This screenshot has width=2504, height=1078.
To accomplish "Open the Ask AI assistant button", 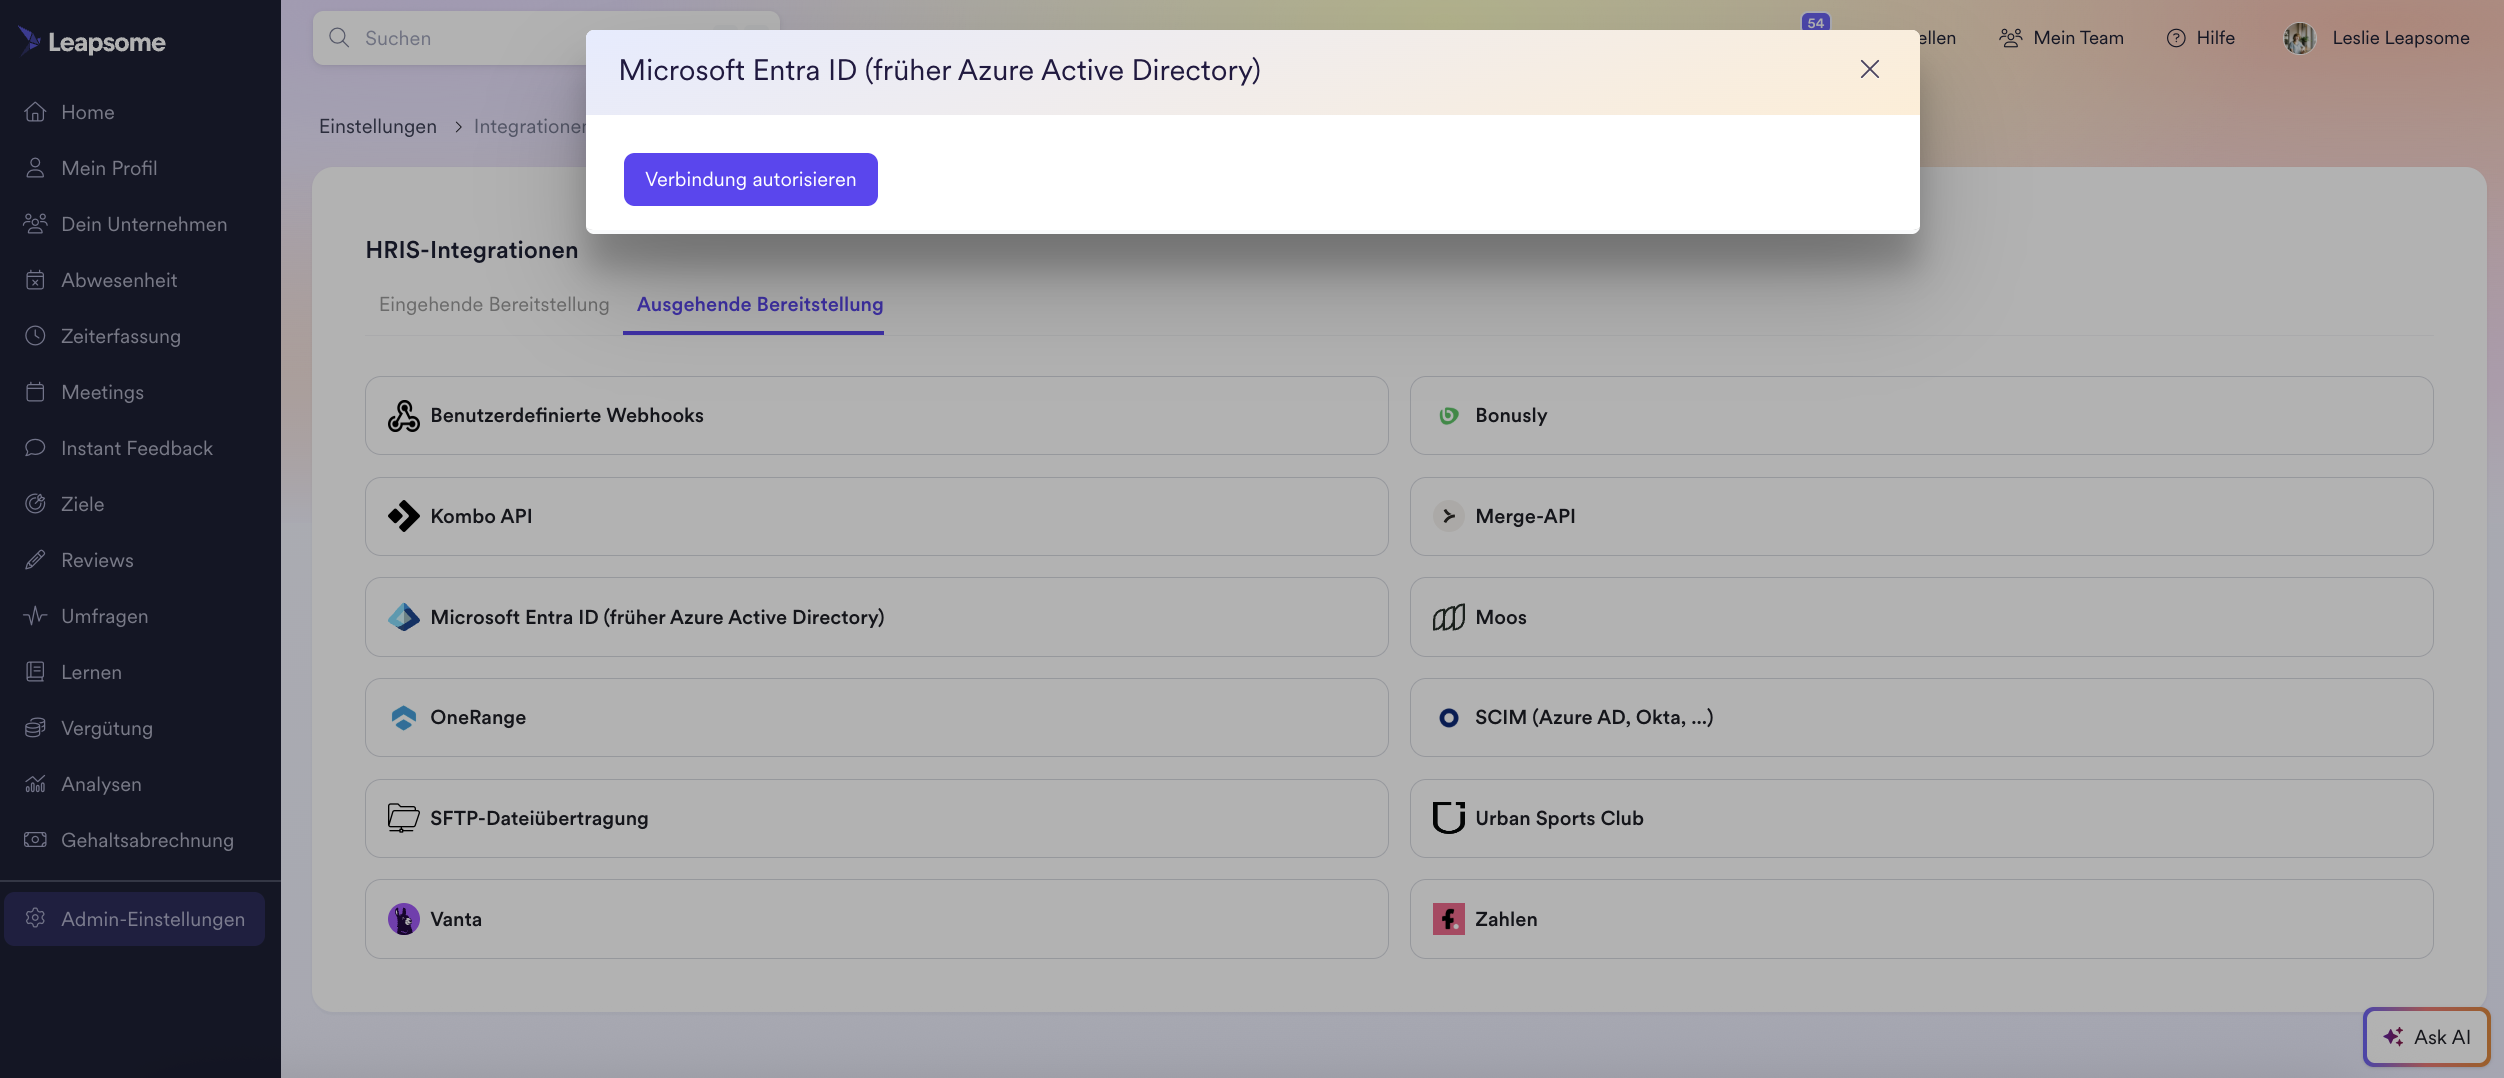I will [2426, 1037].
